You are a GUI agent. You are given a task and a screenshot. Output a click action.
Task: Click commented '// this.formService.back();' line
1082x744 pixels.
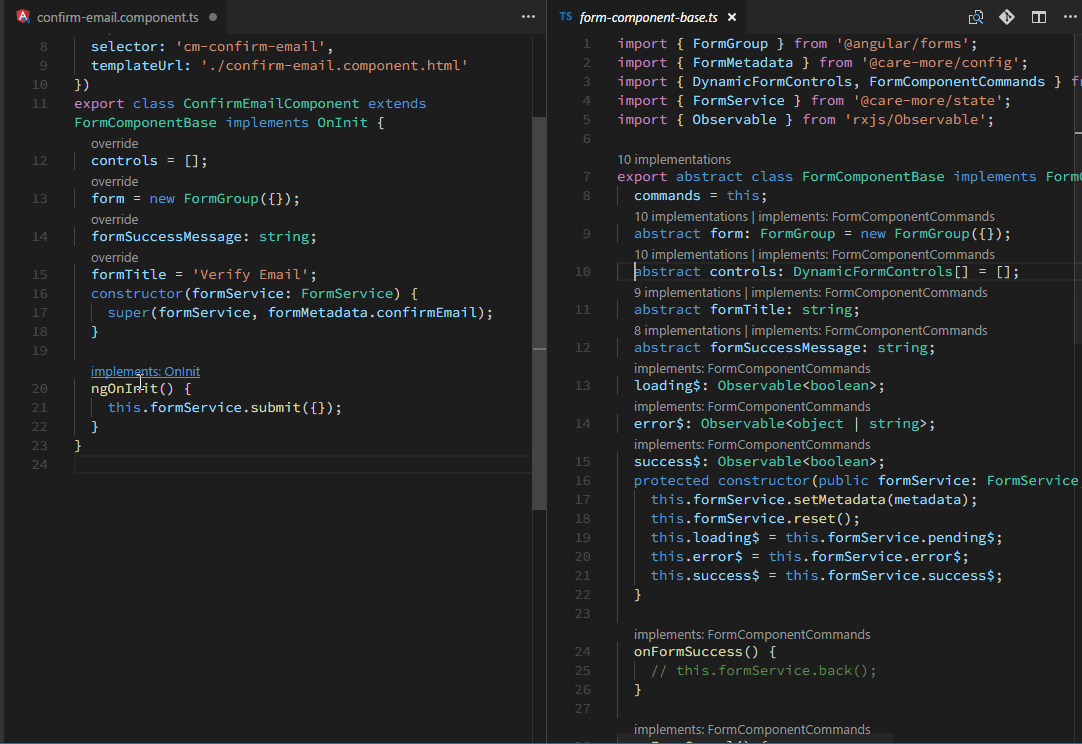pos(763,671)
